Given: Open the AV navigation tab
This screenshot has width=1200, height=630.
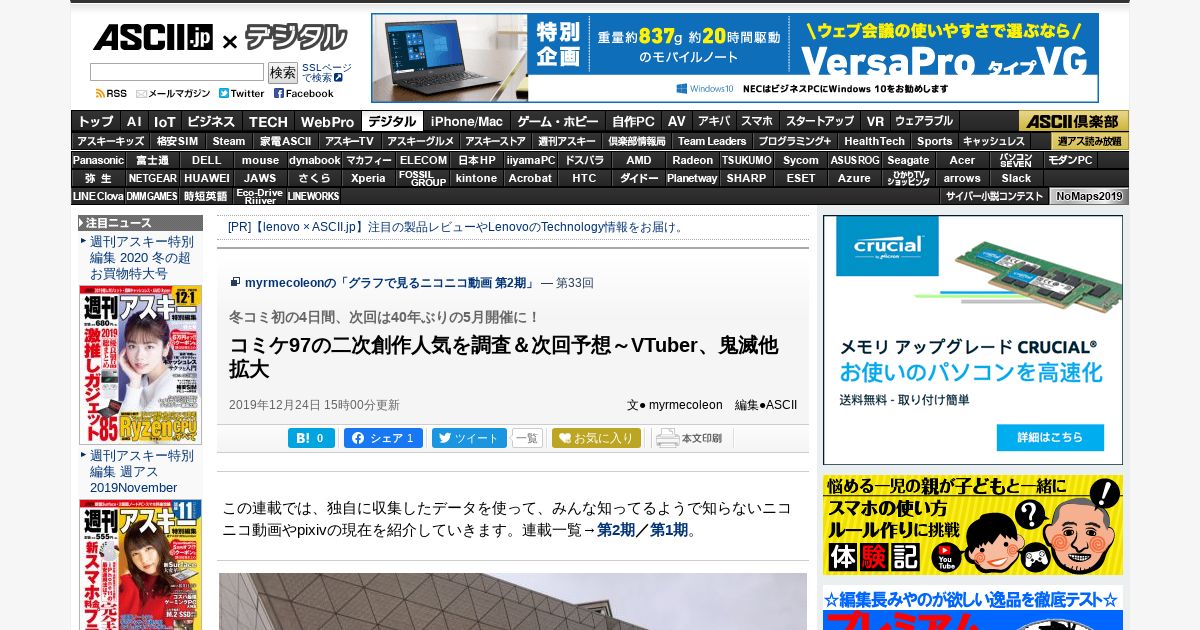Looking at the screenshot, I should click(x=677, y=121).
